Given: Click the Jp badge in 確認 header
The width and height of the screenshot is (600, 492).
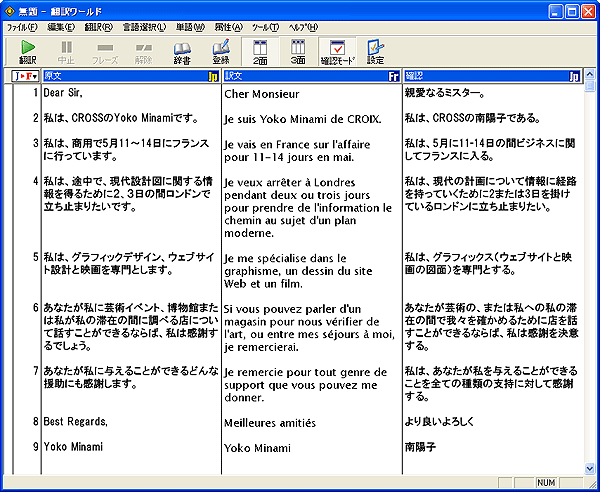Looking at the screenshot, I should click(574, 77).
